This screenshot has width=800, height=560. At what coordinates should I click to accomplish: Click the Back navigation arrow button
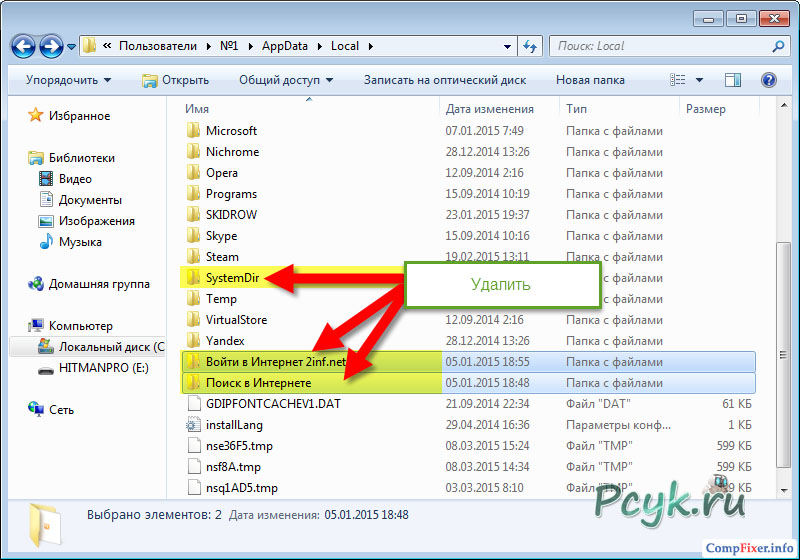click(x=24, y=46)
